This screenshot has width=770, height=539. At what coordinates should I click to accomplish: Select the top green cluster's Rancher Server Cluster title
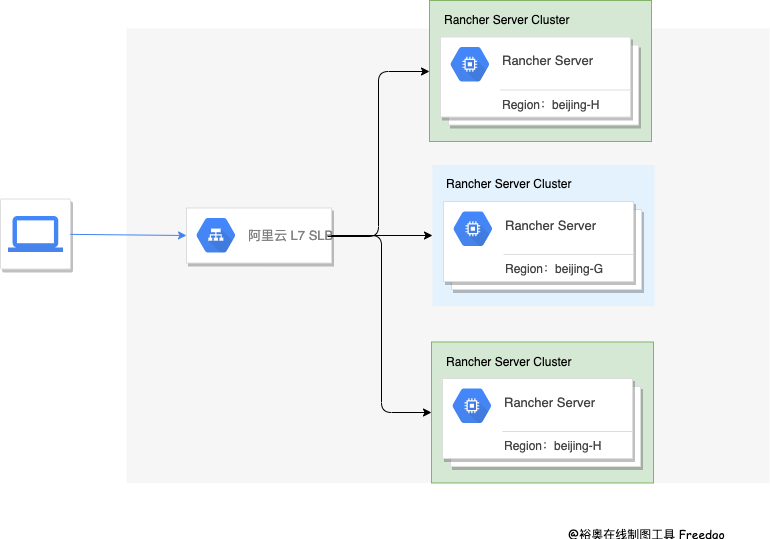506,20
